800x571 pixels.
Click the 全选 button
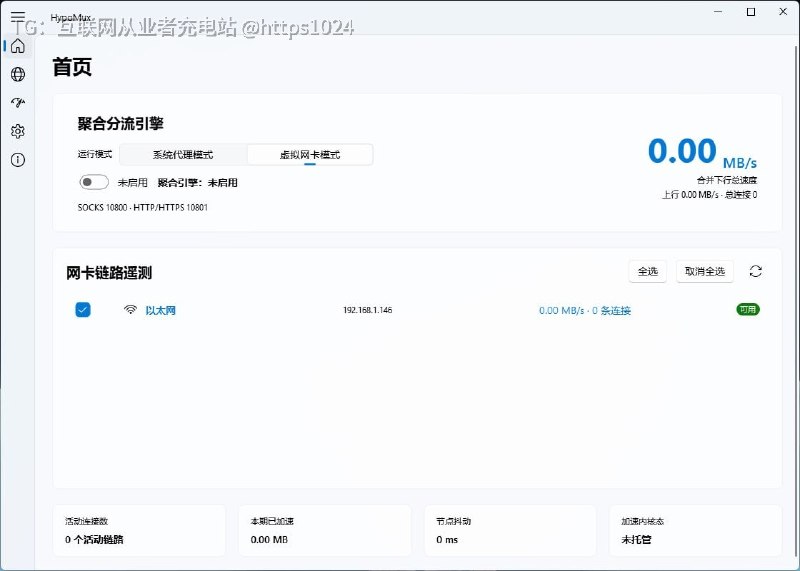[647, 271]
